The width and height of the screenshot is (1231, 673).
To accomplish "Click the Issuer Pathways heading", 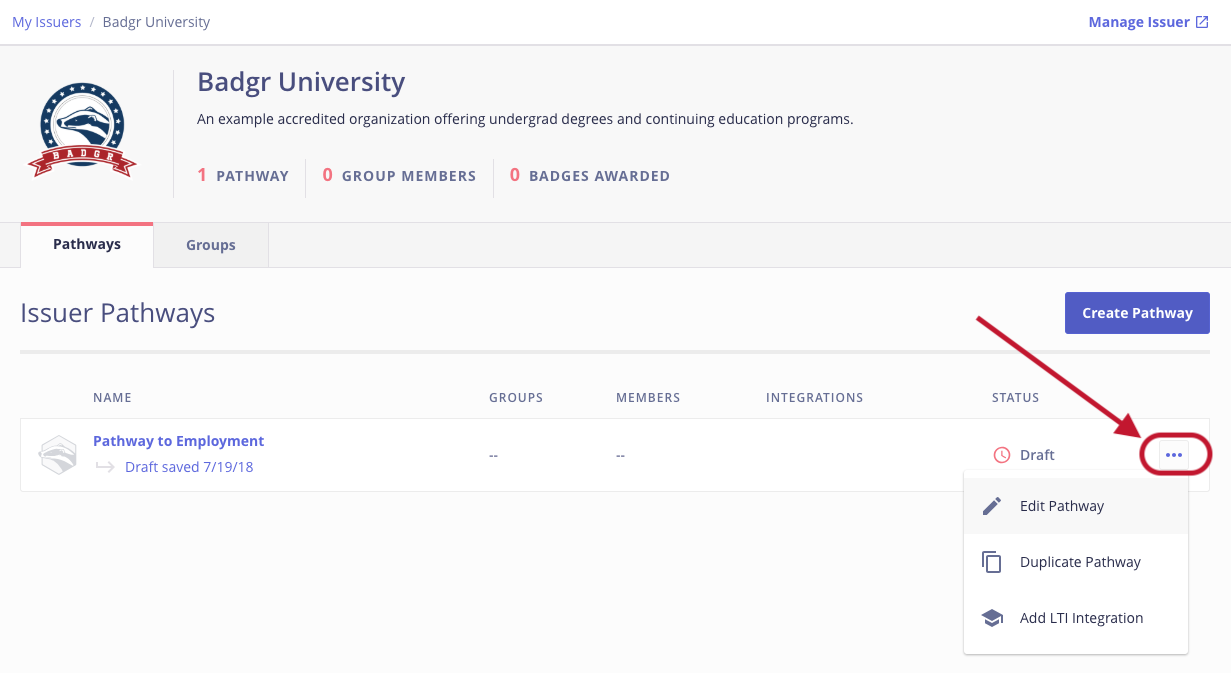I will [118, 313].
